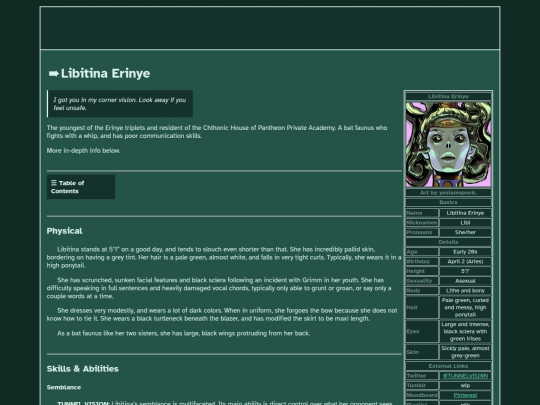
Task: Click the 'TUNNEL VISION:' bold text
Action: pyautogui.click(x=83, y=403)
